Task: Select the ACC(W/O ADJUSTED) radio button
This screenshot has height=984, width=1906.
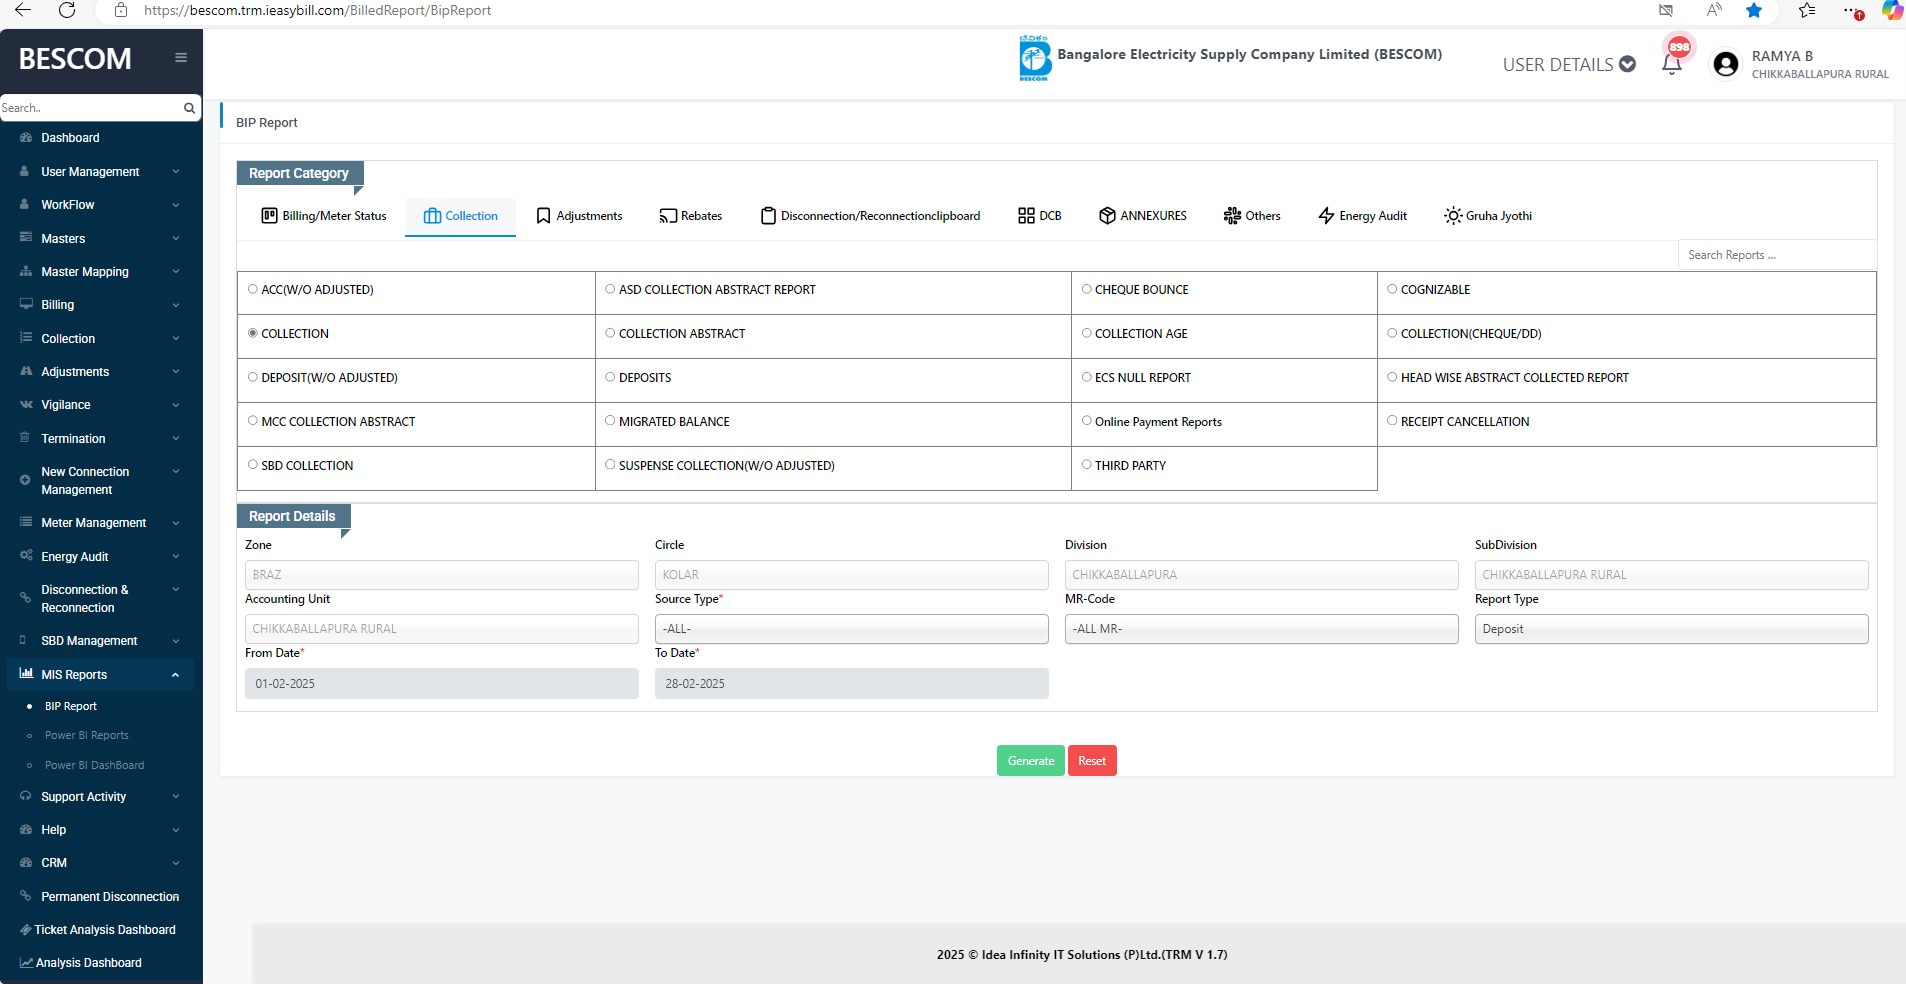Action: (x=253, y=289)
